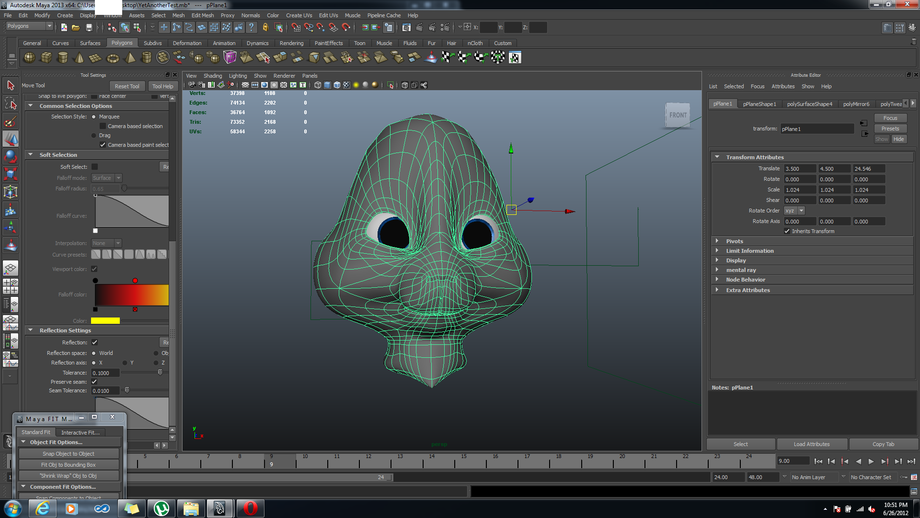
Task: Choose the Rotate tool sphere icon
Action: pyautogui.click(x=10, y=156)
